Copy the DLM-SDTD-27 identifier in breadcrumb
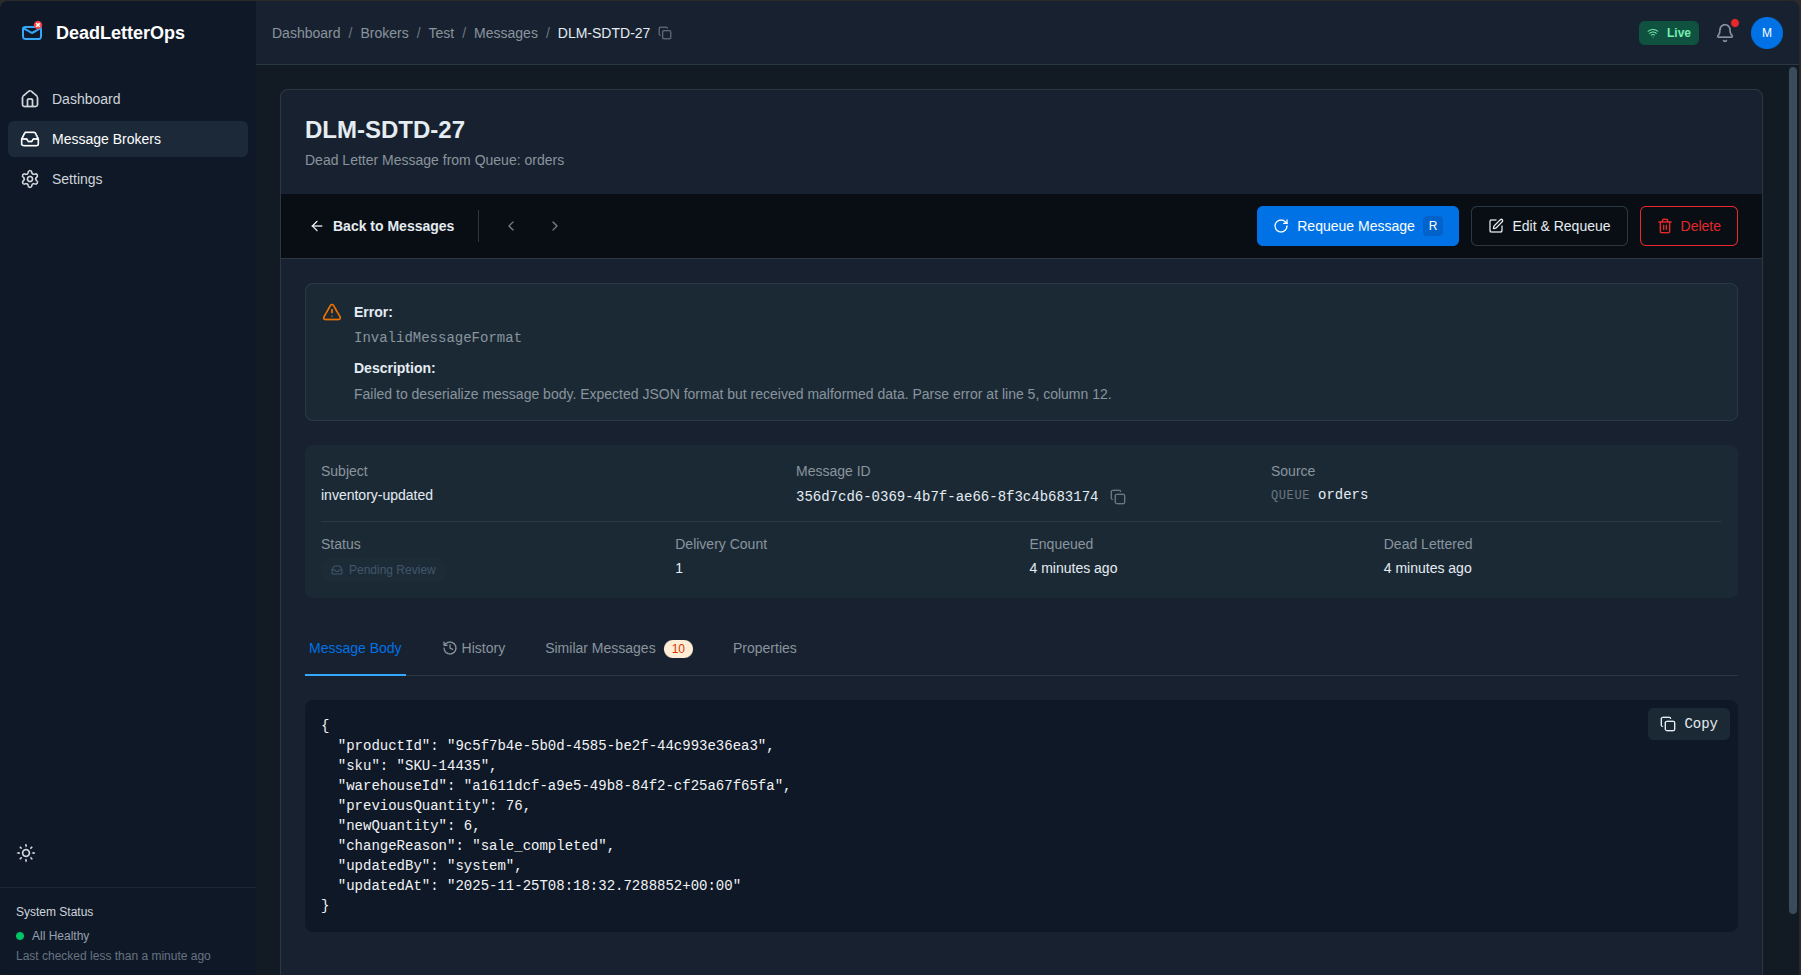Viewport: 1801px width, 975px height. pos(666,32)
